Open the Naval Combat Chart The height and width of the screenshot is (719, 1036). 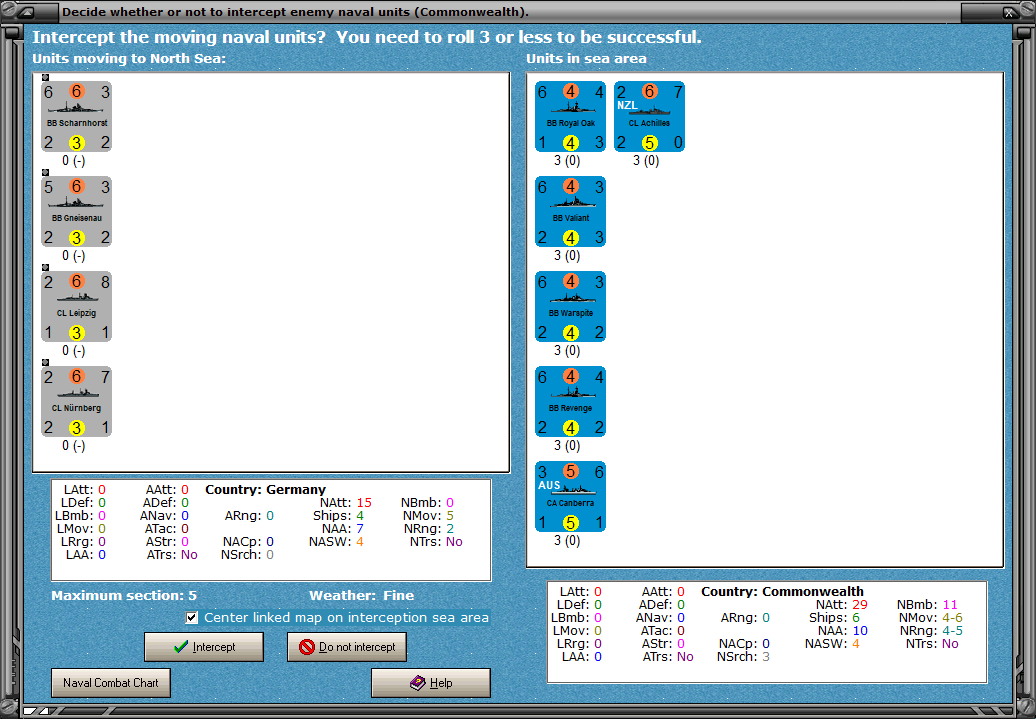[x=111, y=683]
